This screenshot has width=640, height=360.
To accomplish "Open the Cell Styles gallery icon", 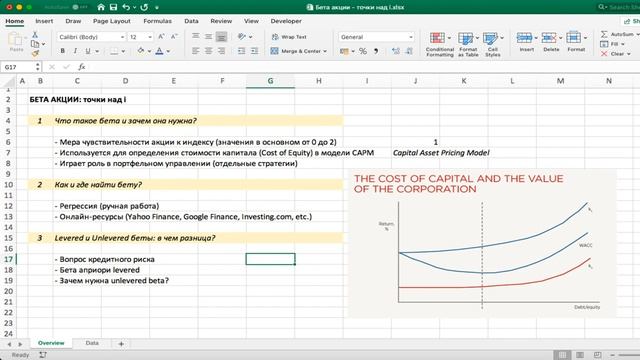I will pos(490,38).
